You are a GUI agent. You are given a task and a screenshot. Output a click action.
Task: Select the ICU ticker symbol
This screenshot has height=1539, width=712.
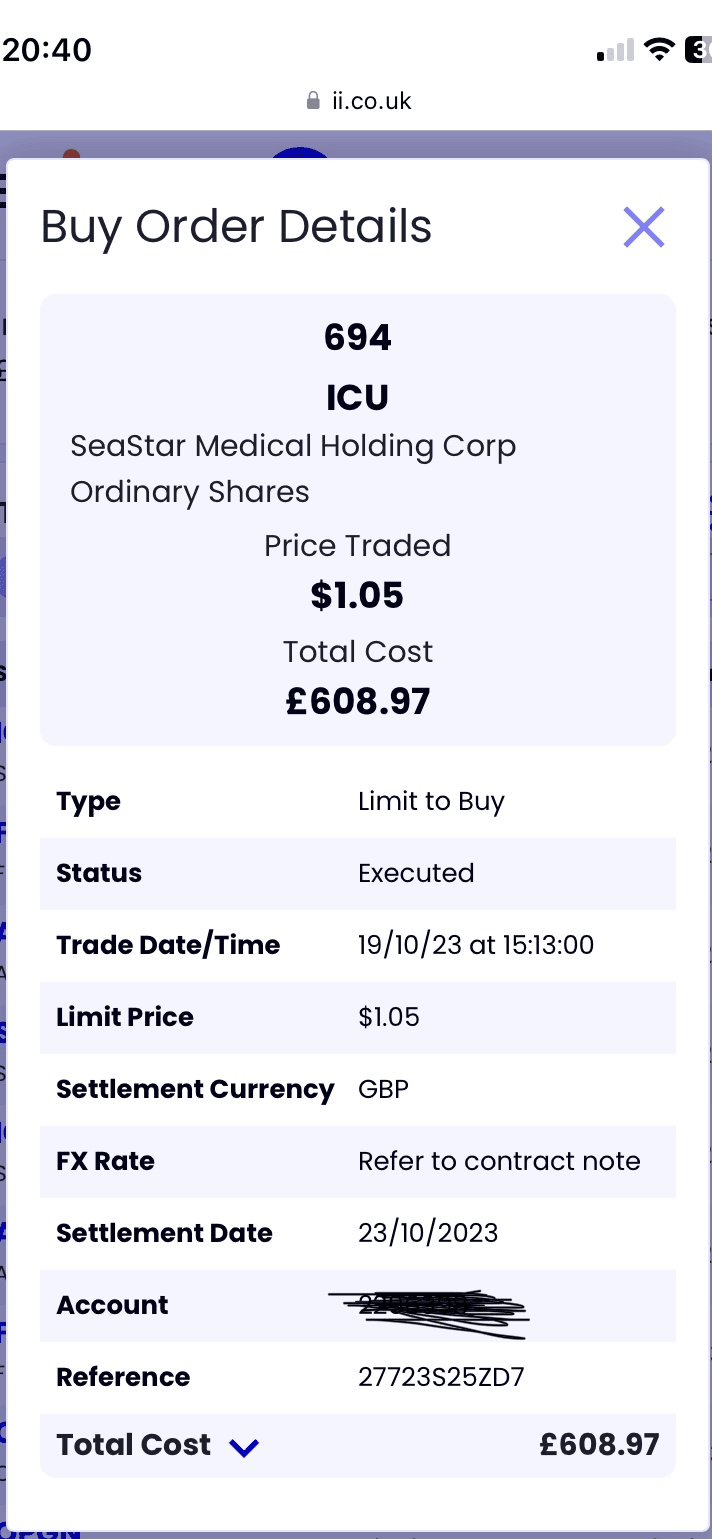[x=357, y=398]
